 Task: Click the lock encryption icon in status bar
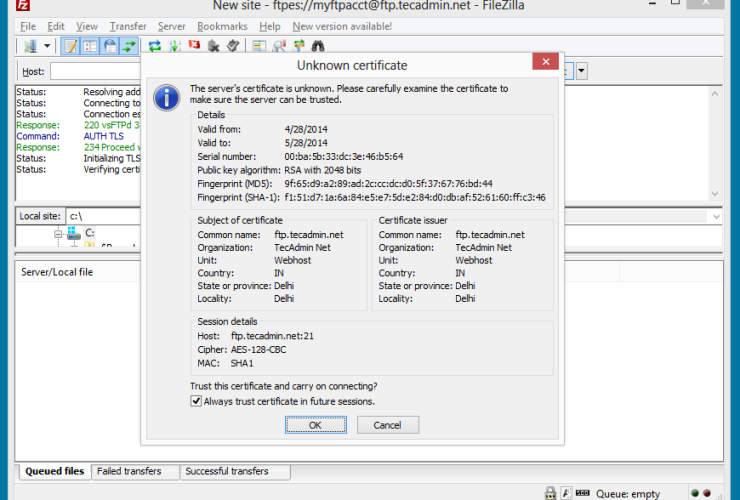pos(550,492)
